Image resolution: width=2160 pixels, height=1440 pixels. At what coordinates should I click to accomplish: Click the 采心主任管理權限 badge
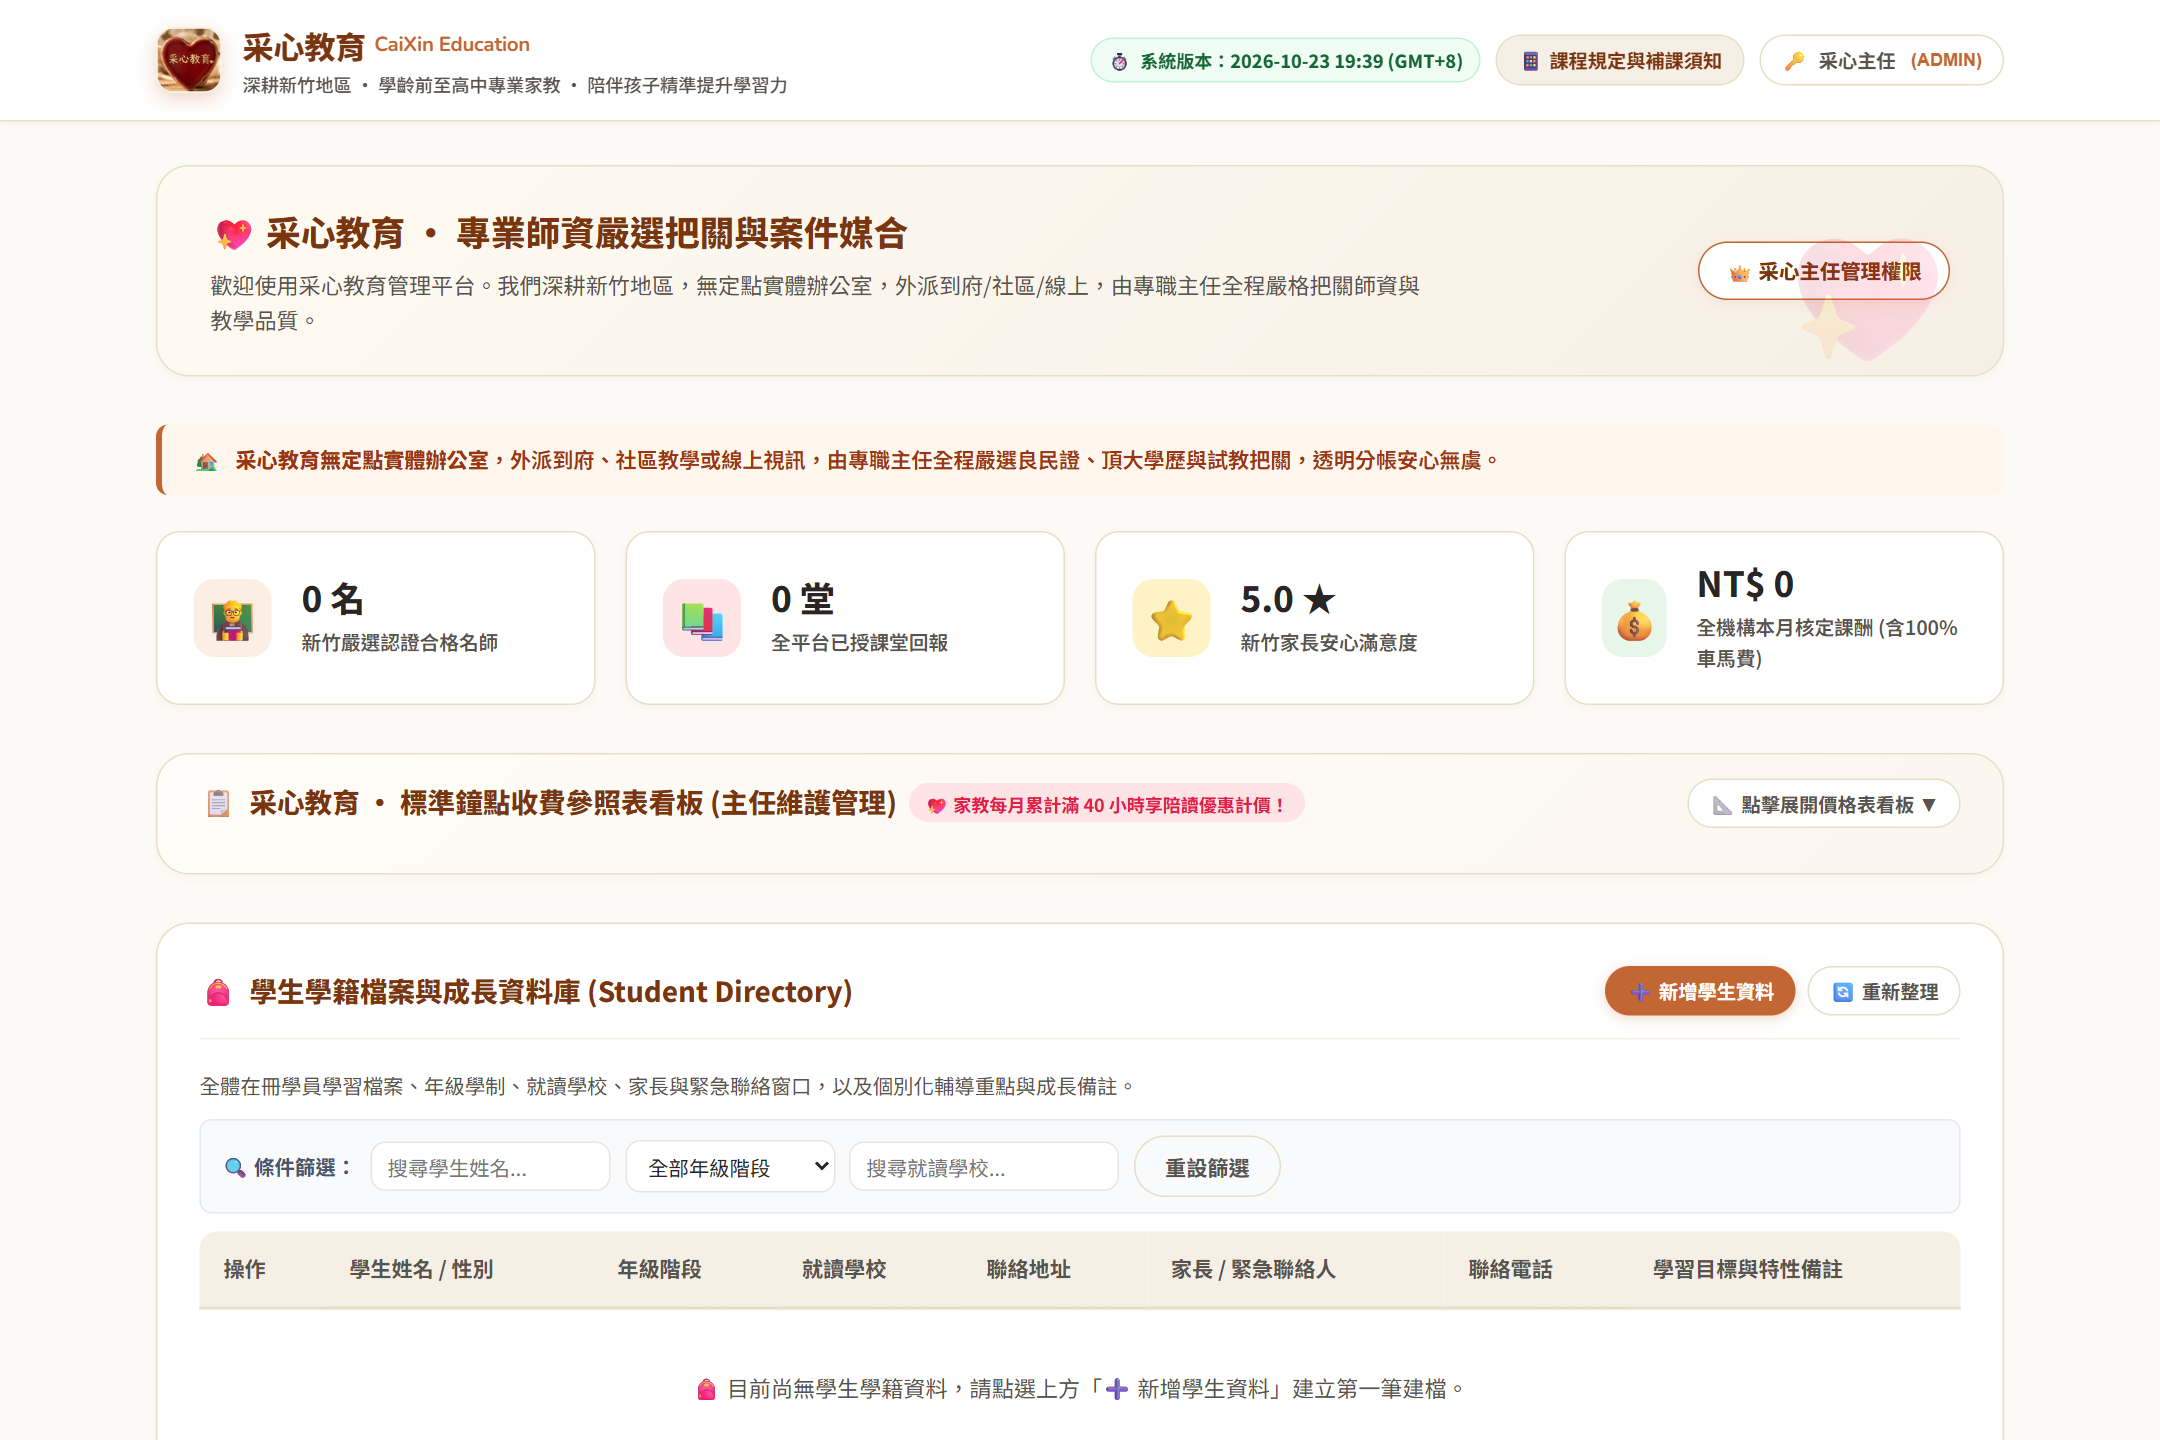(x=1824, y=271)
